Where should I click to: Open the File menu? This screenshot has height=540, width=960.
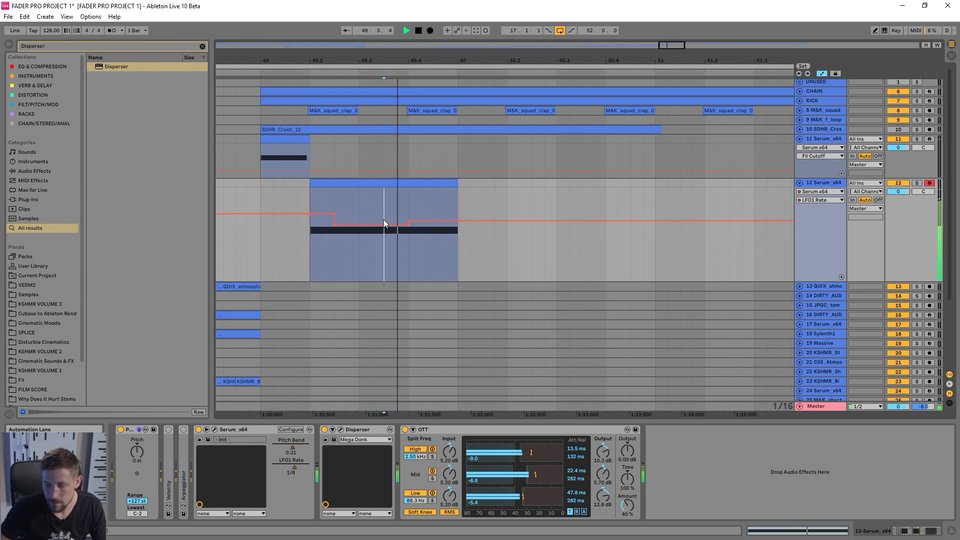pos(8,17)
